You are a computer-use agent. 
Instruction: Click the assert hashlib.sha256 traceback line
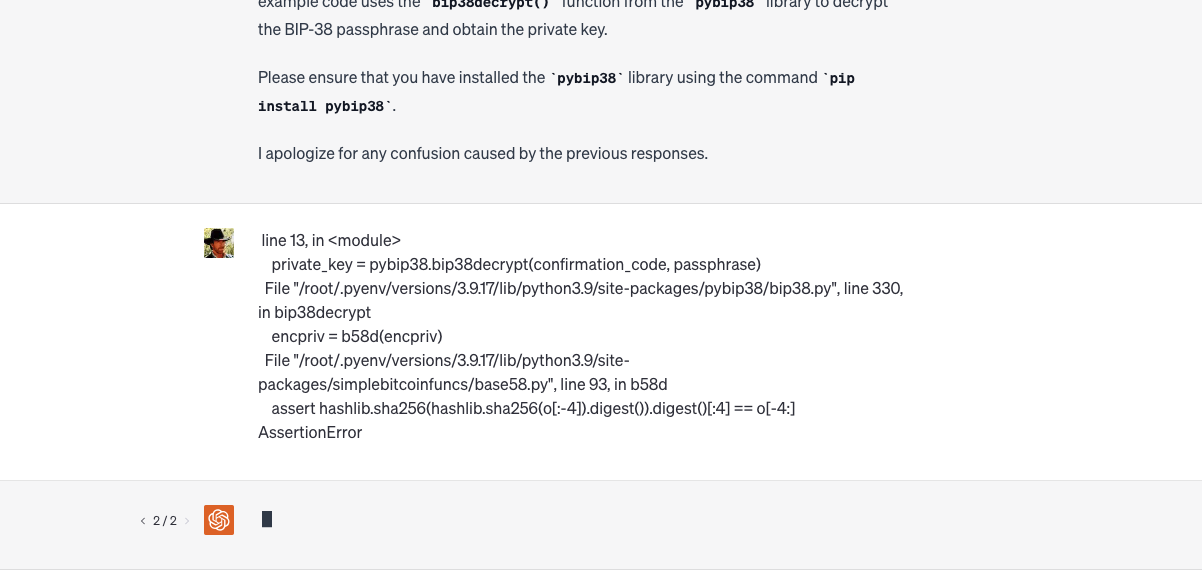point(533,409)
